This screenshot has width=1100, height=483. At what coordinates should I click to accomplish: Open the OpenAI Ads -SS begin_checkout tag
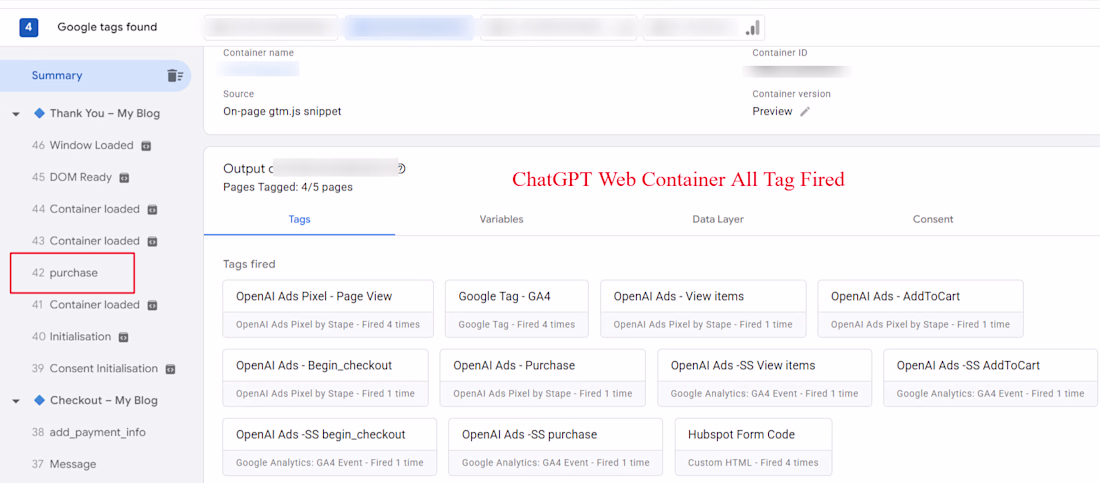click(329, 447)
